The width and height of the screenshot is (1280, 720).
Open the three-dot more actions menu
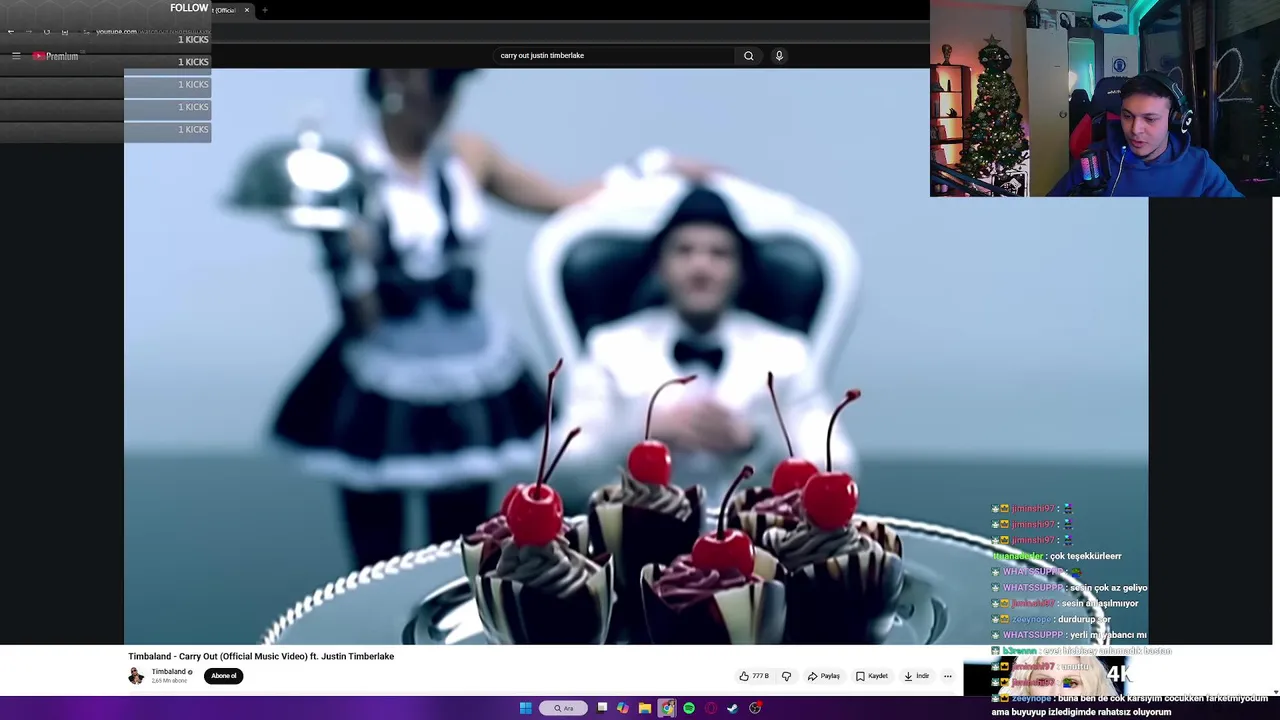click(x=948, y=676)
